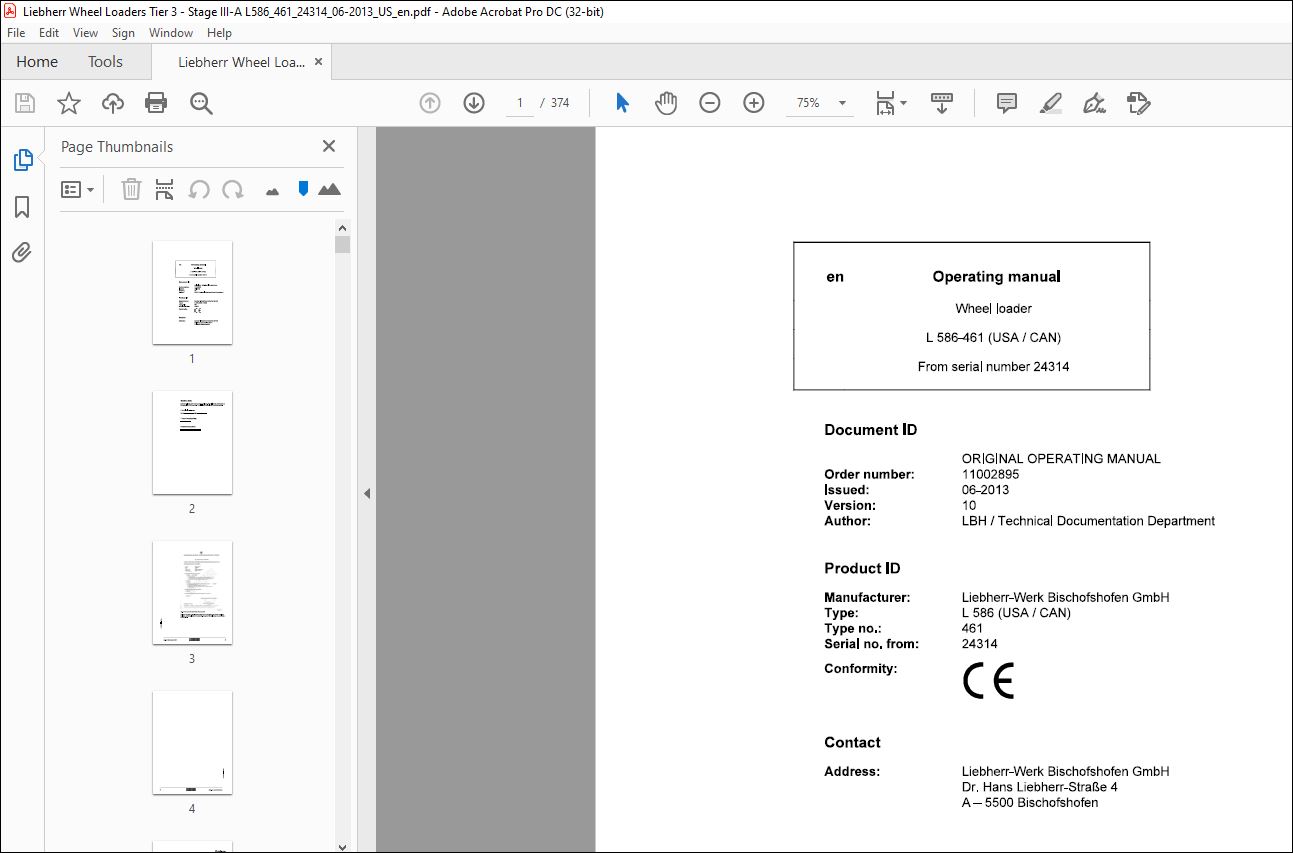Rotate pages clockwise icon
The width and height of the screenshot is (1293, 853).
pos(233,189)
